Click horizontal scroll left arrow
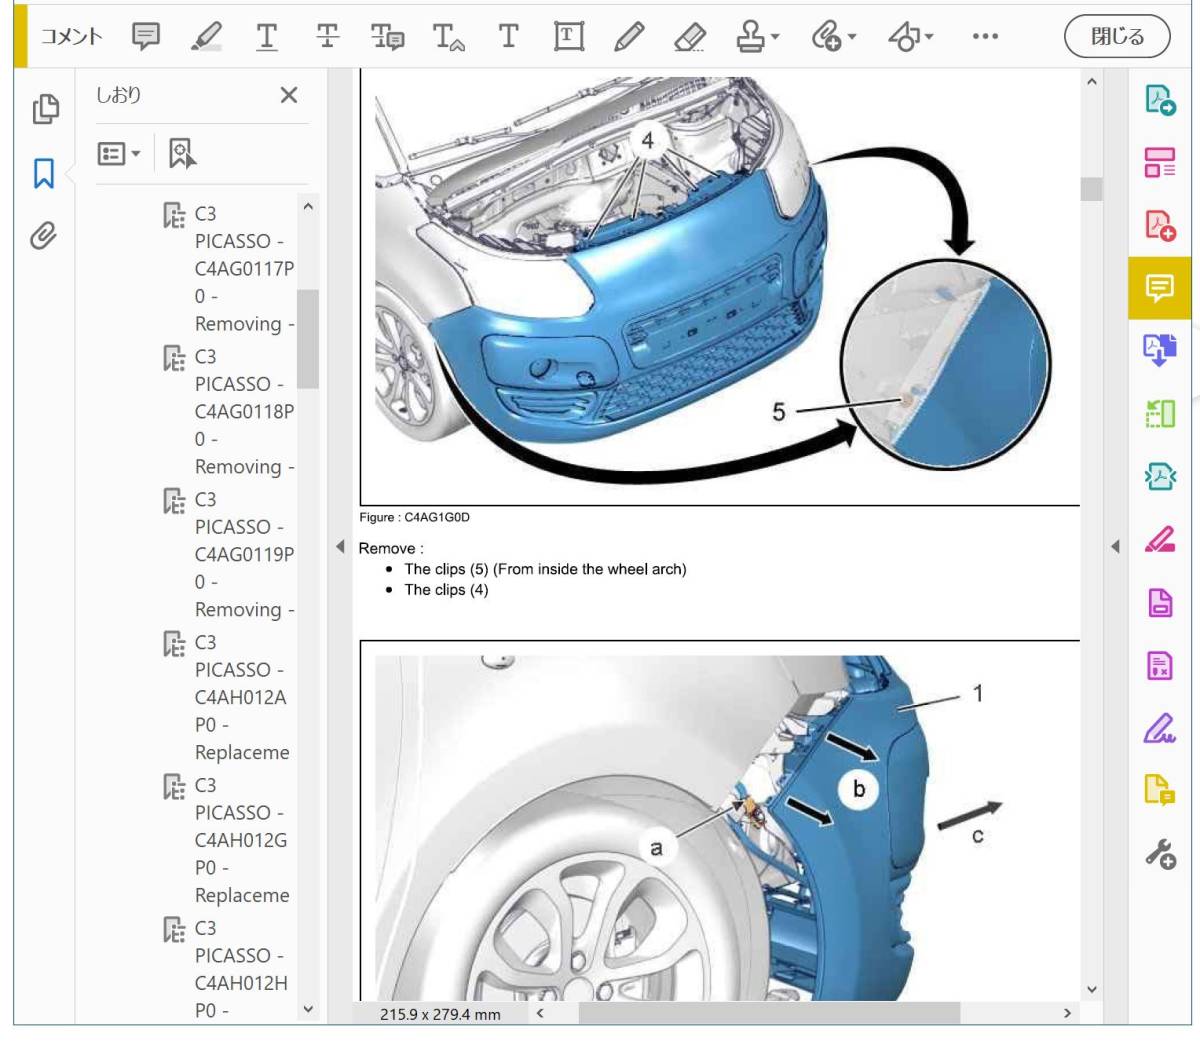This screenshot has height=1041, width=1200. click(x=540, y=1013)
